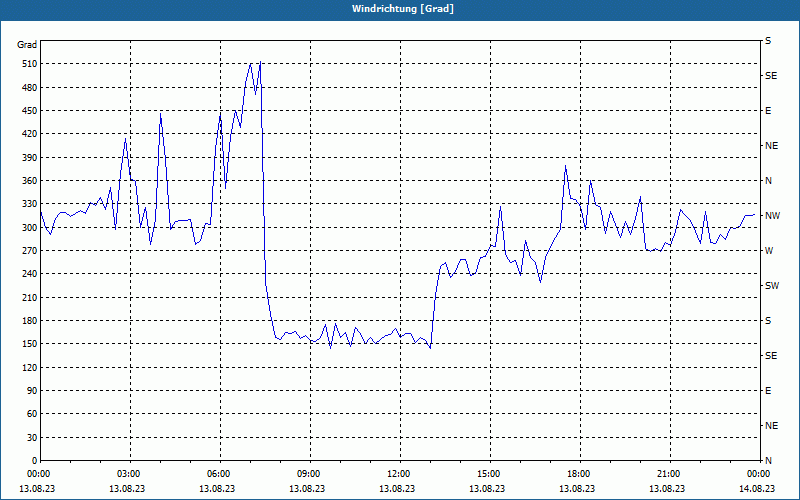Click the 21:00 time axis label

point(670,474)
